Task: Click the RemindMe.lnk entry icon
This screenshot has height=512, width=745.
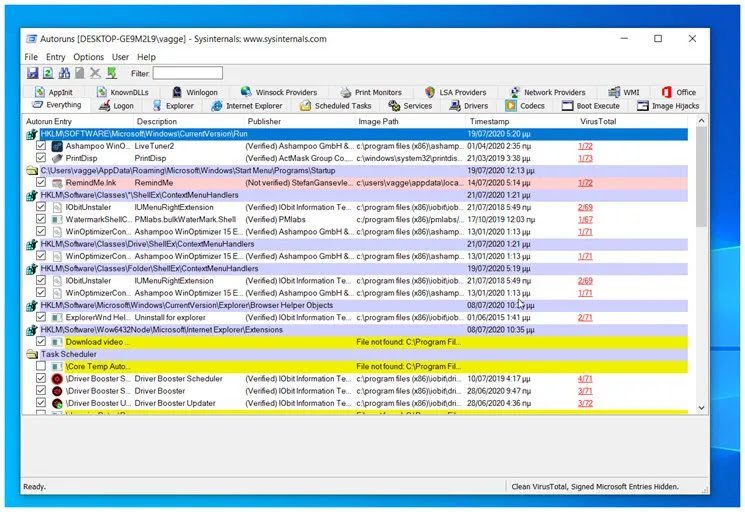Action: coord(57,183)
